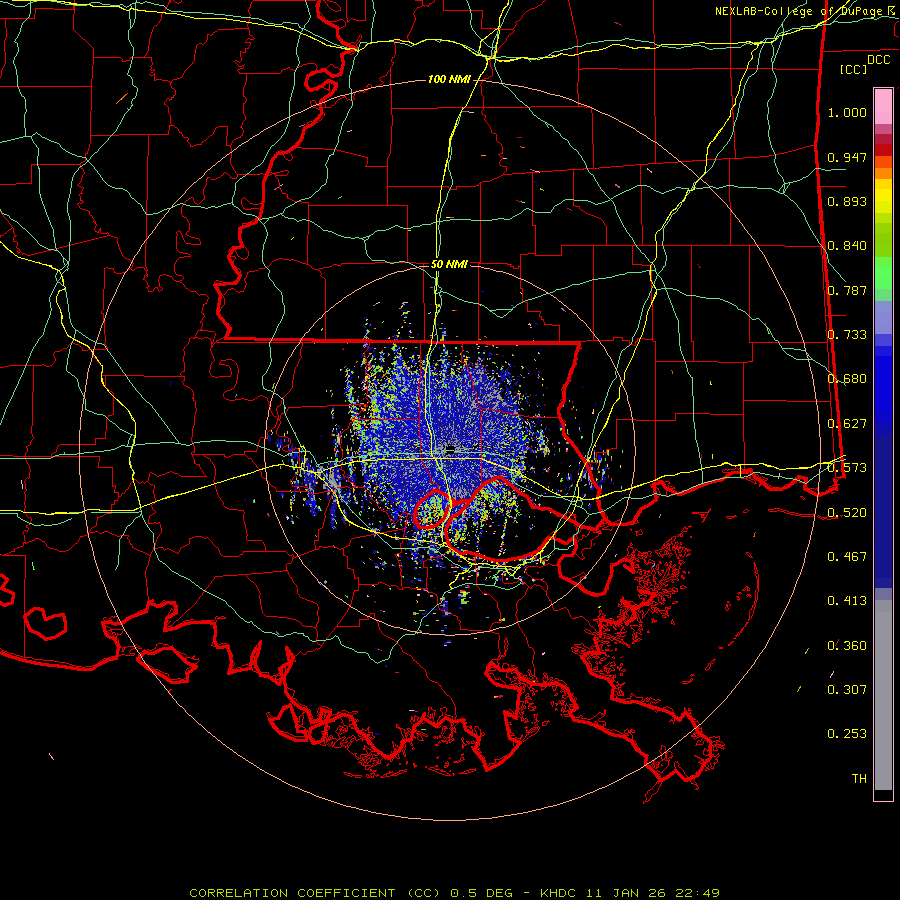Click the 0.467 scale label

tap(847, 557)
